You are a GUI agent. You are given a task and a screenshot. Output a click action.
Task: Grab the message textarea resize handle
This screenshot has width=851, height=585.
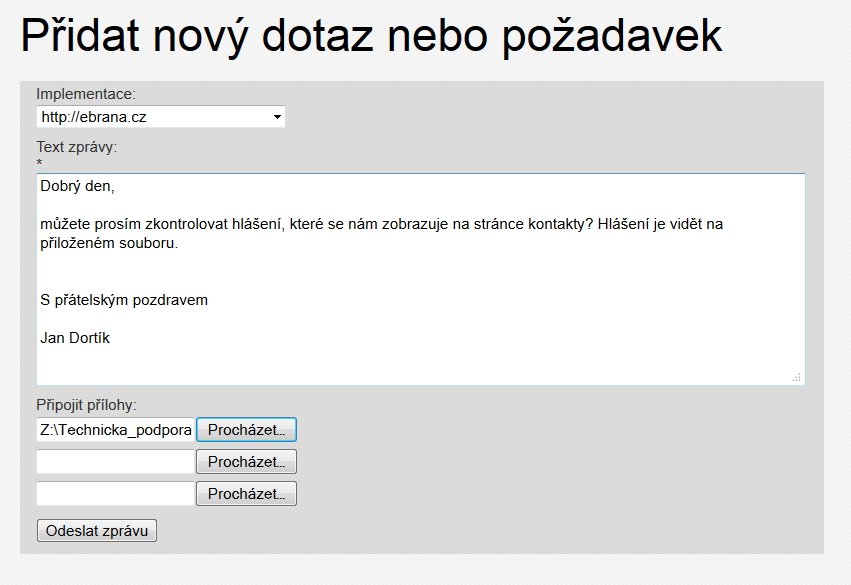point(797,377)
